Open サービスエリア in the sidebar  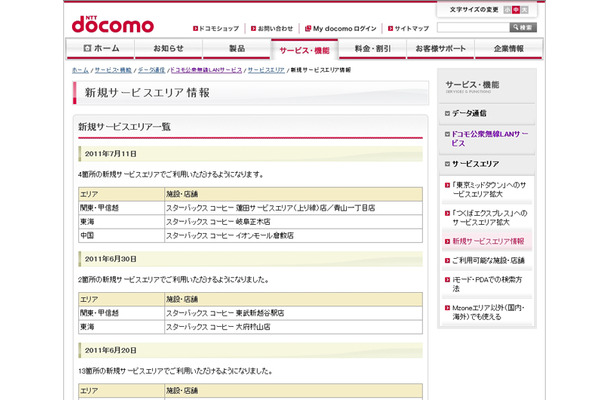coord(475,164)
